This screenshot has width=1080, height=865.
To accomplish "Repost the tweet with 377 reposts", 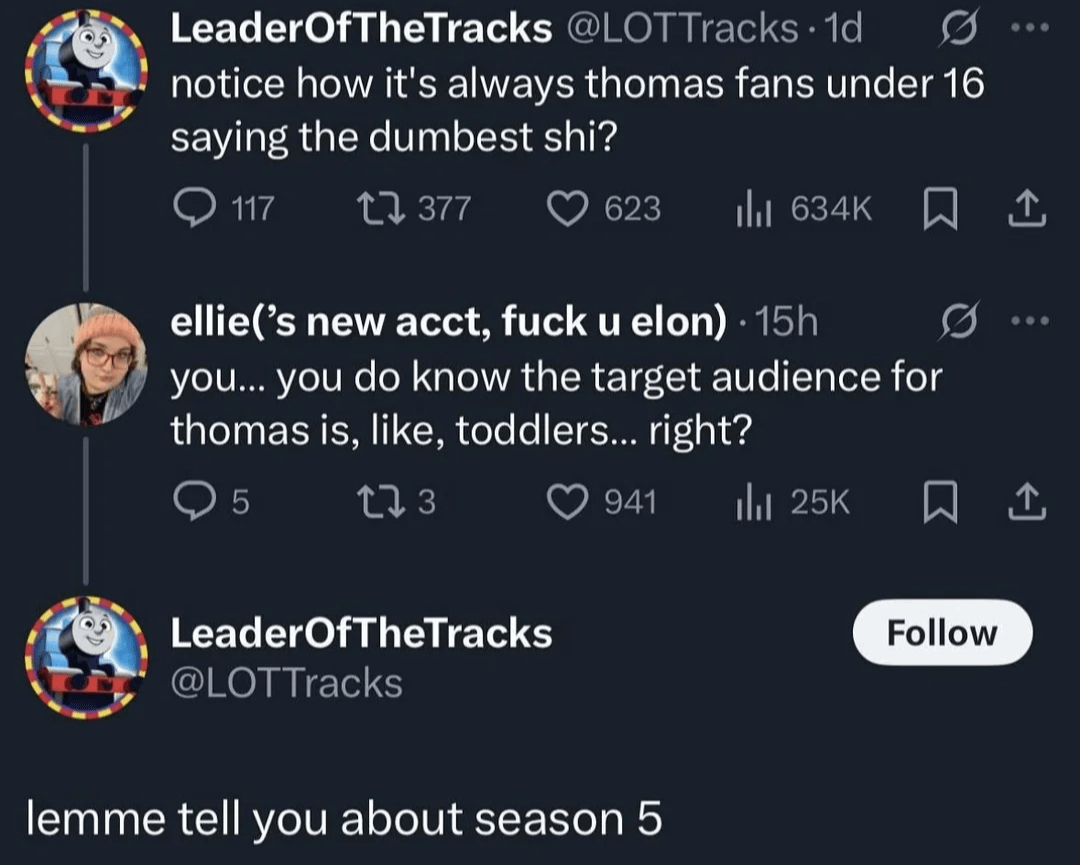I will [383, 208].
